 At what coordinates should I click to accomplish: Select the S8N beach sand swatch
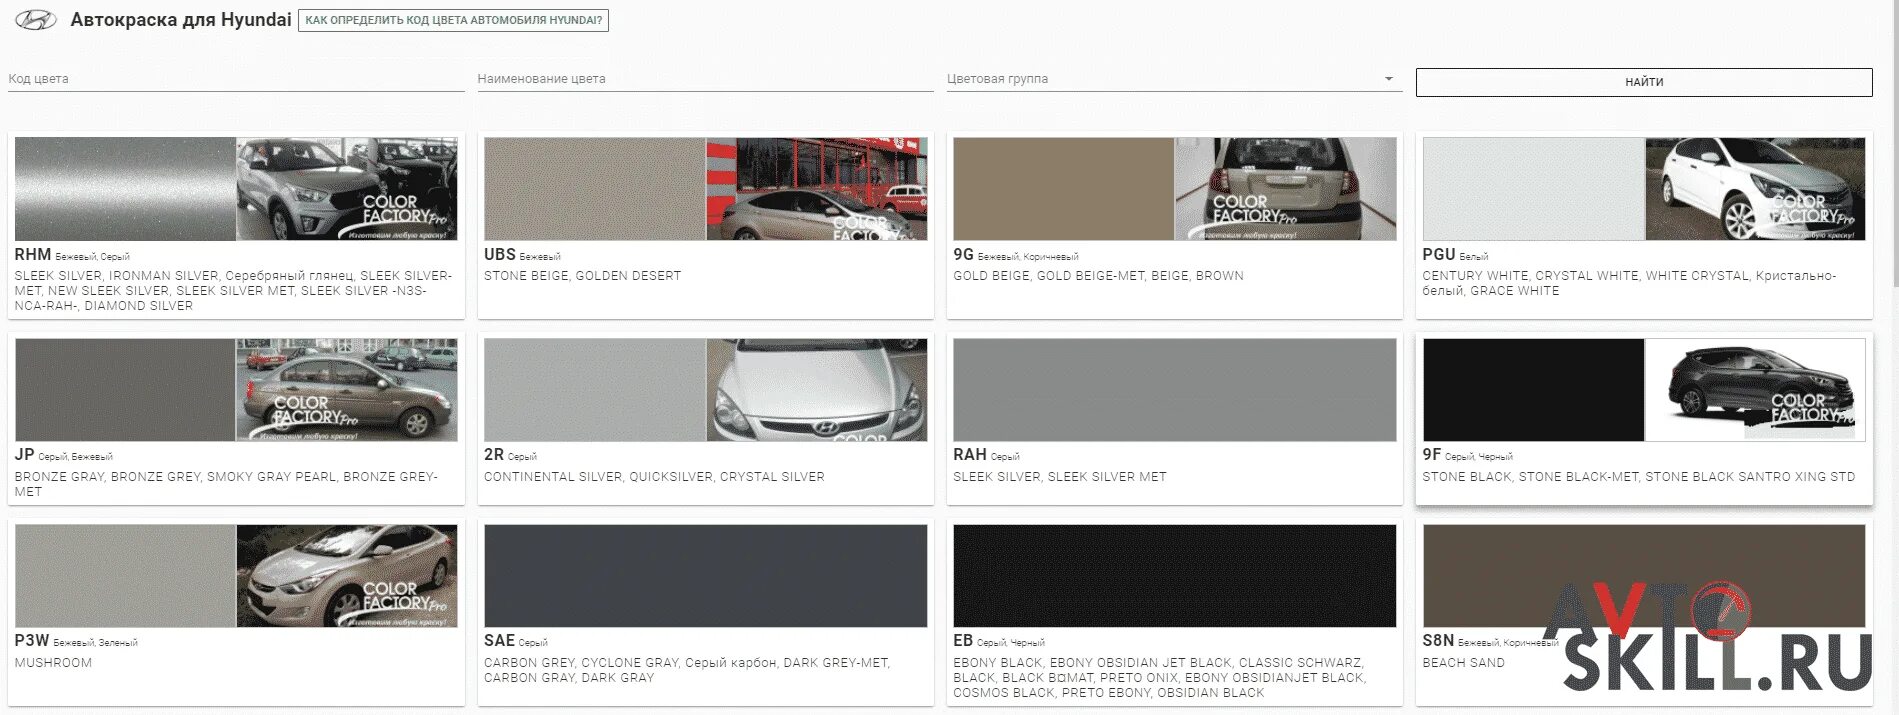(1644, 576)
